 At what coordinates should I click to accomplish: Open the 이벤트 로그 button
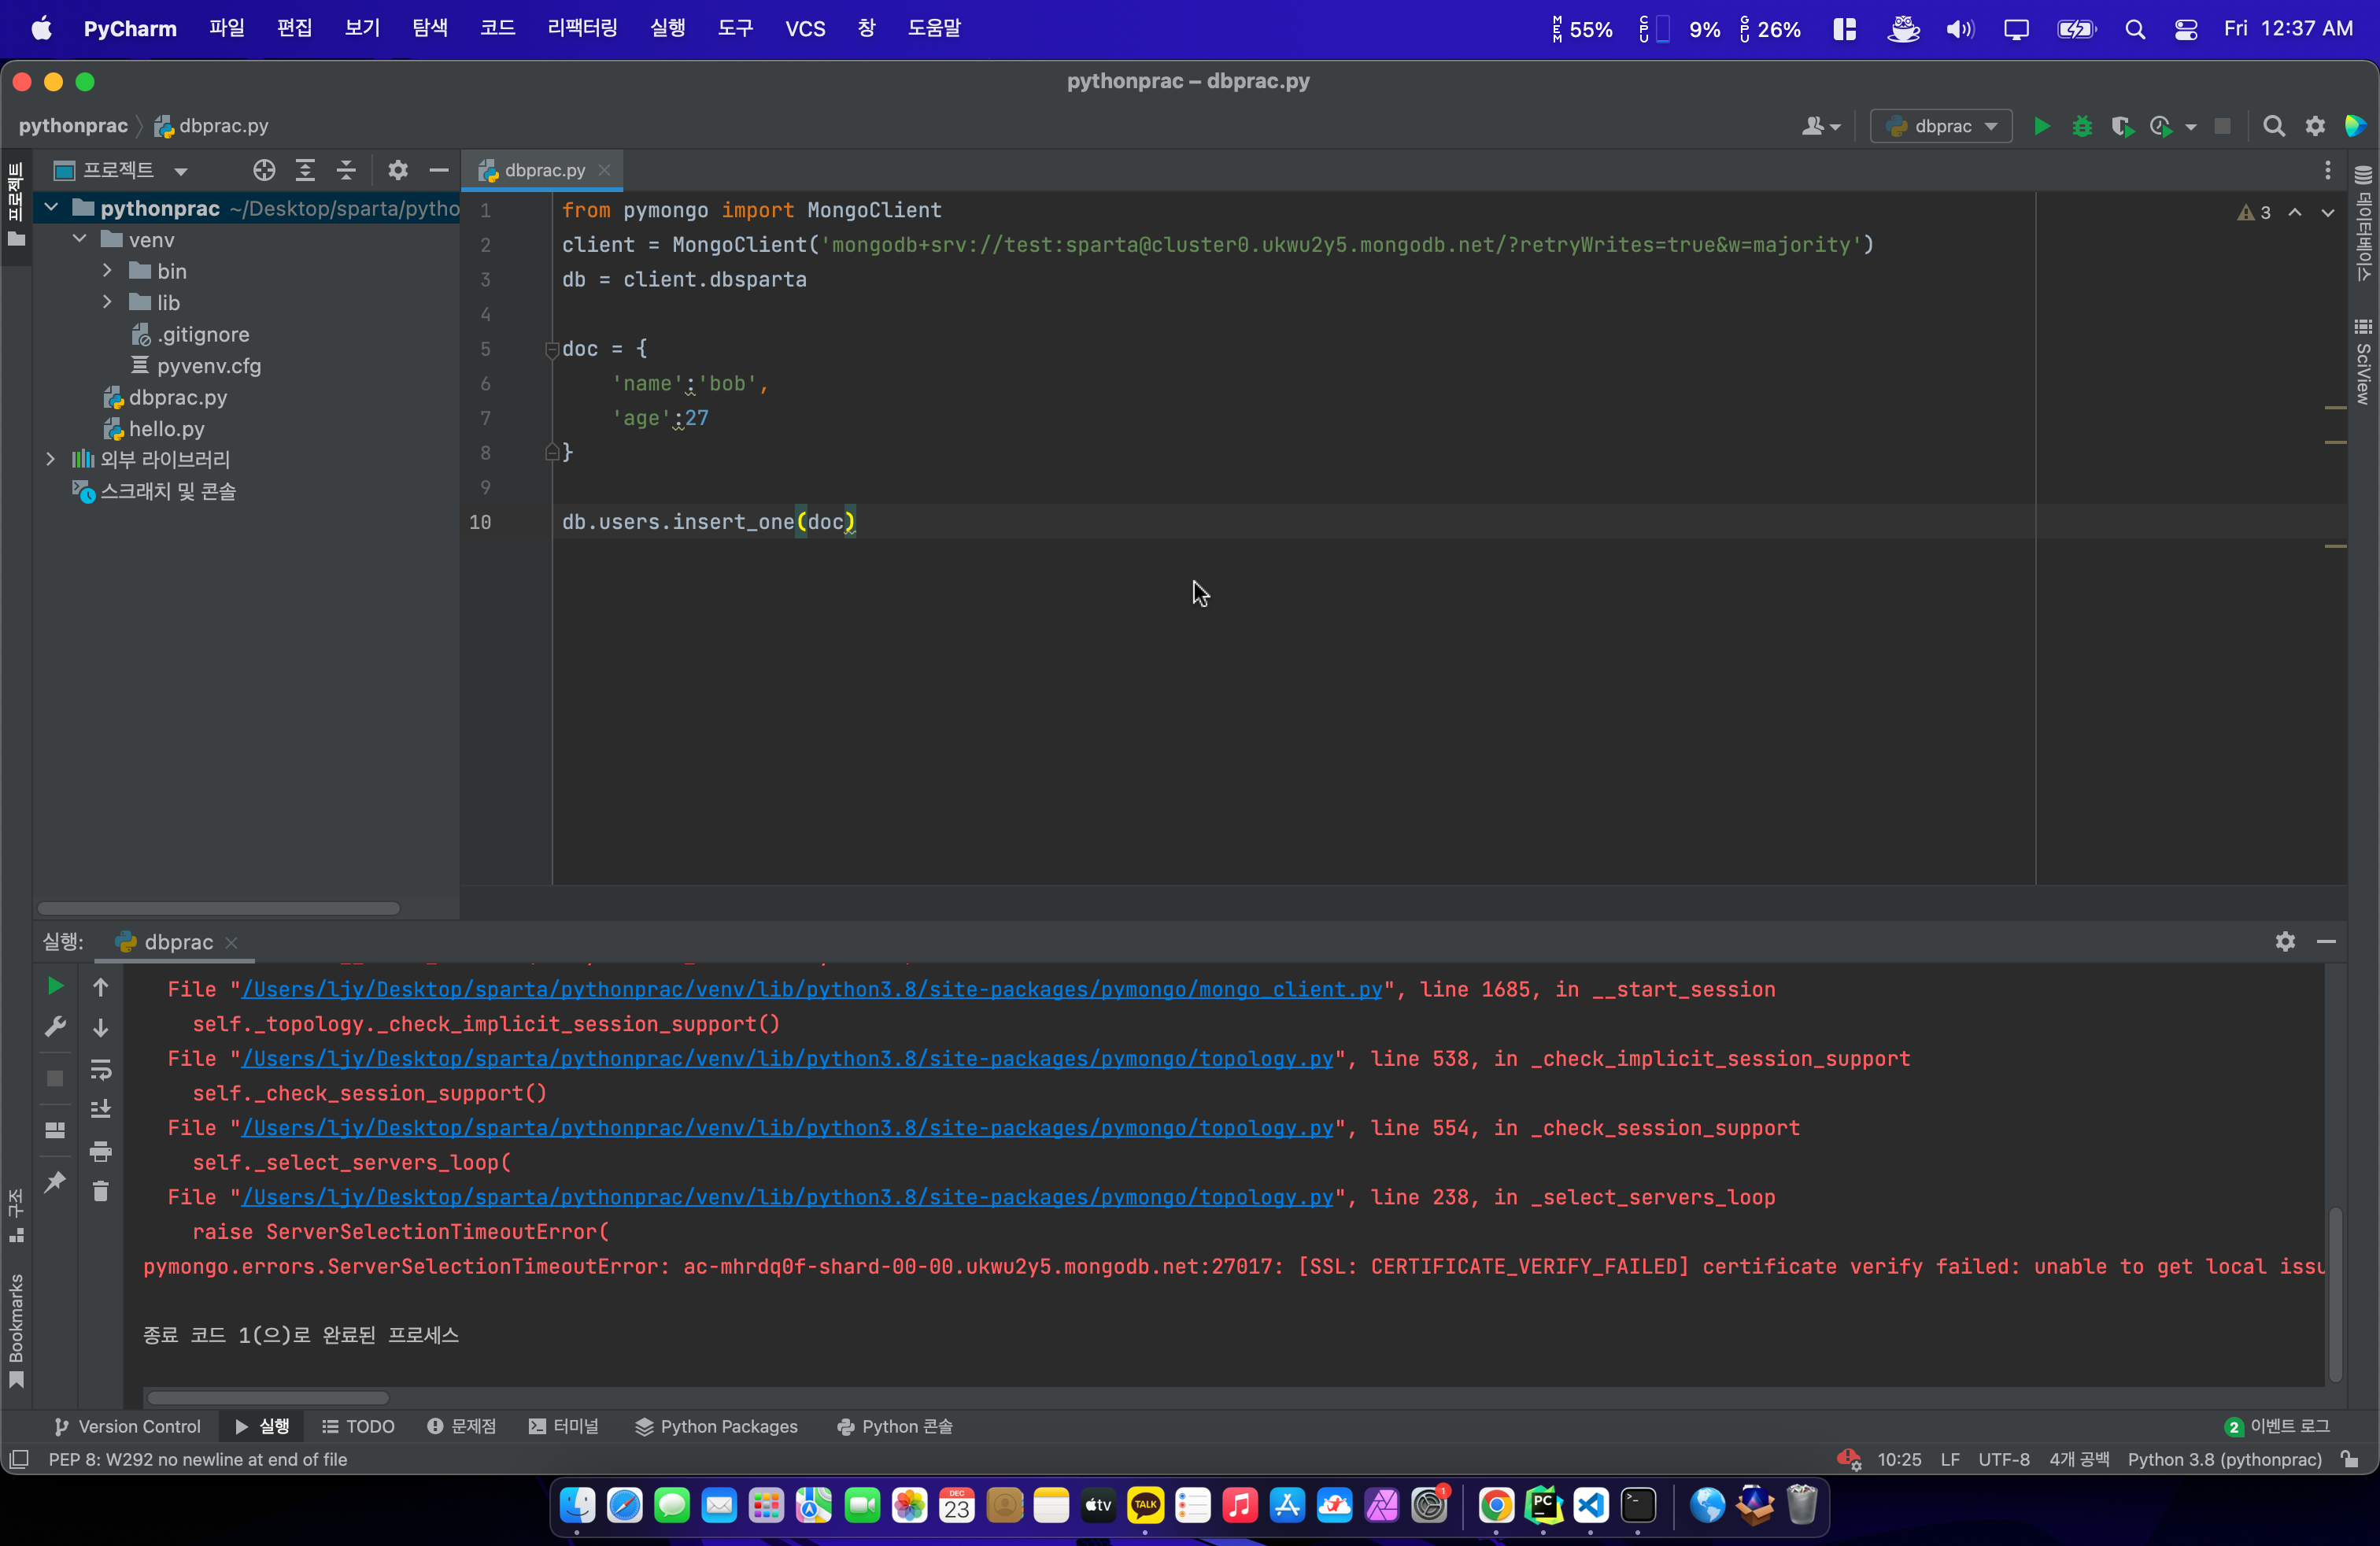tap(2277, 1426)
